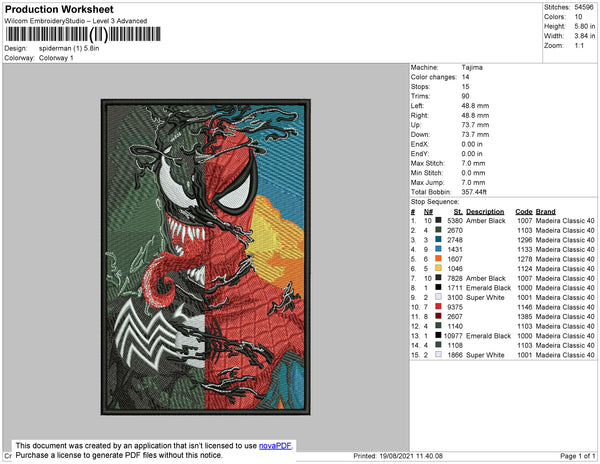Click 'Wilcom EmbroideryStudio – Level 3 Advanced' subtitle
This screenshot has height=464, width=600.
[76, 21]
